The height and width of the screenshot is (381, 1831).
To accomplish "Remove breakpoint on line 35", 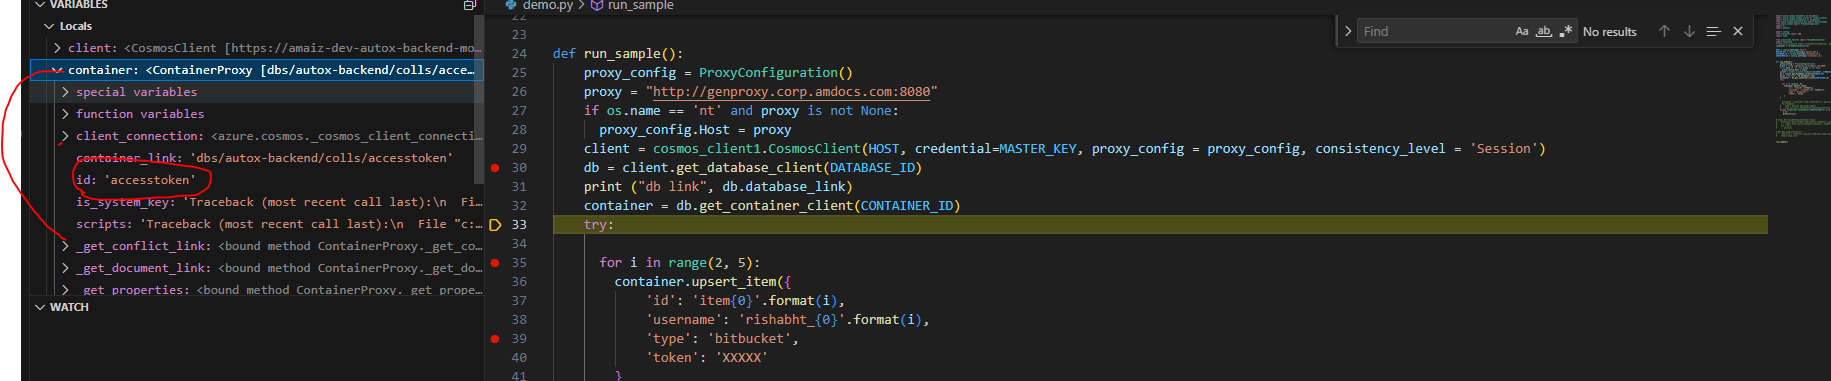I will [495, 263].
